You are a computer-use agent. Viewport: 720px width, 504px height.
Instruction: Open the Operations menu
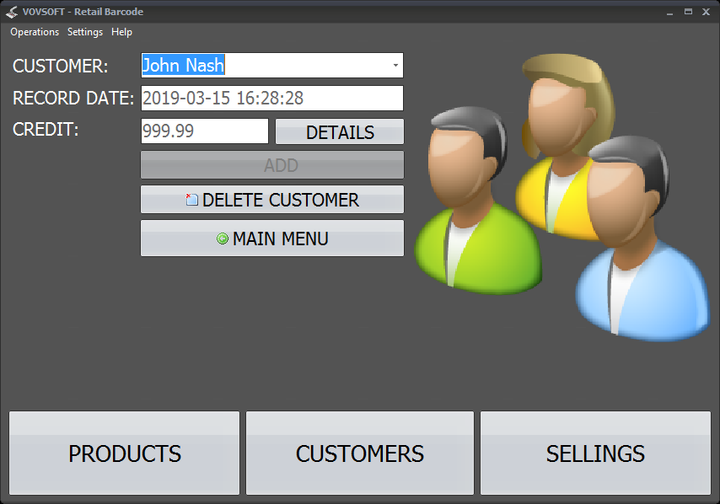coord(34,32)
